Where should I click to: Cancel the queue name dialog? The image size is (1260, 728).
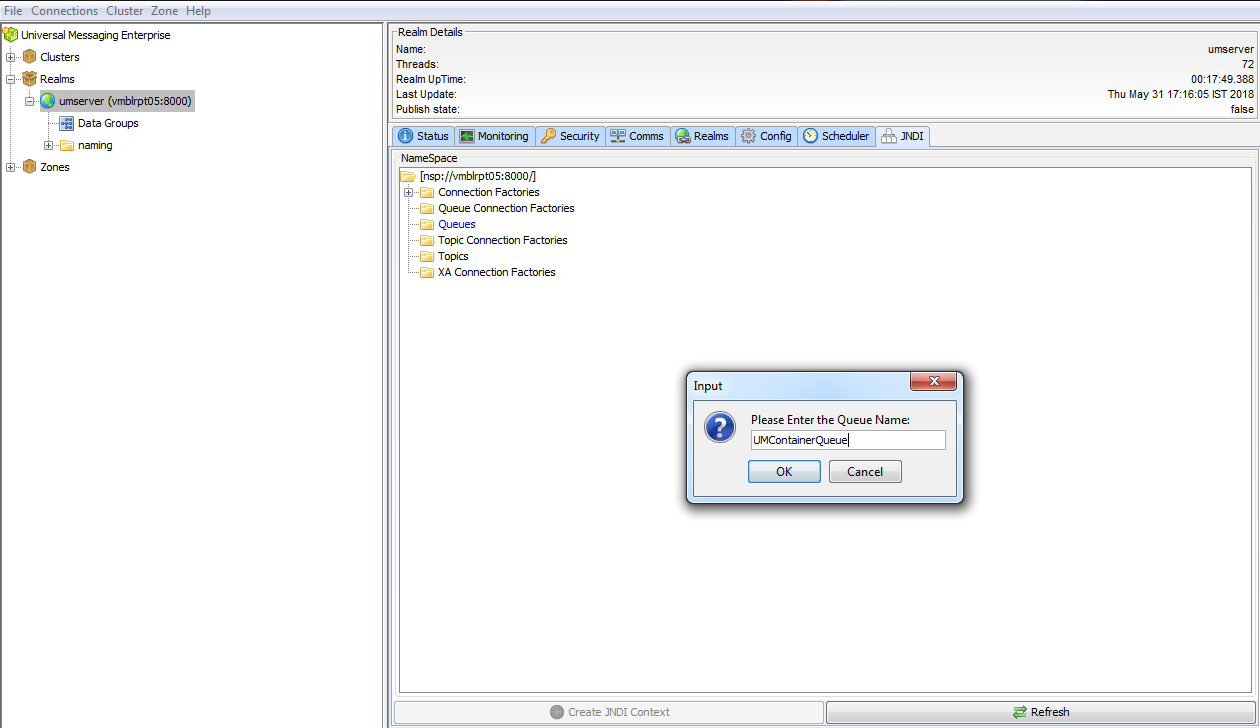(864, 471)
